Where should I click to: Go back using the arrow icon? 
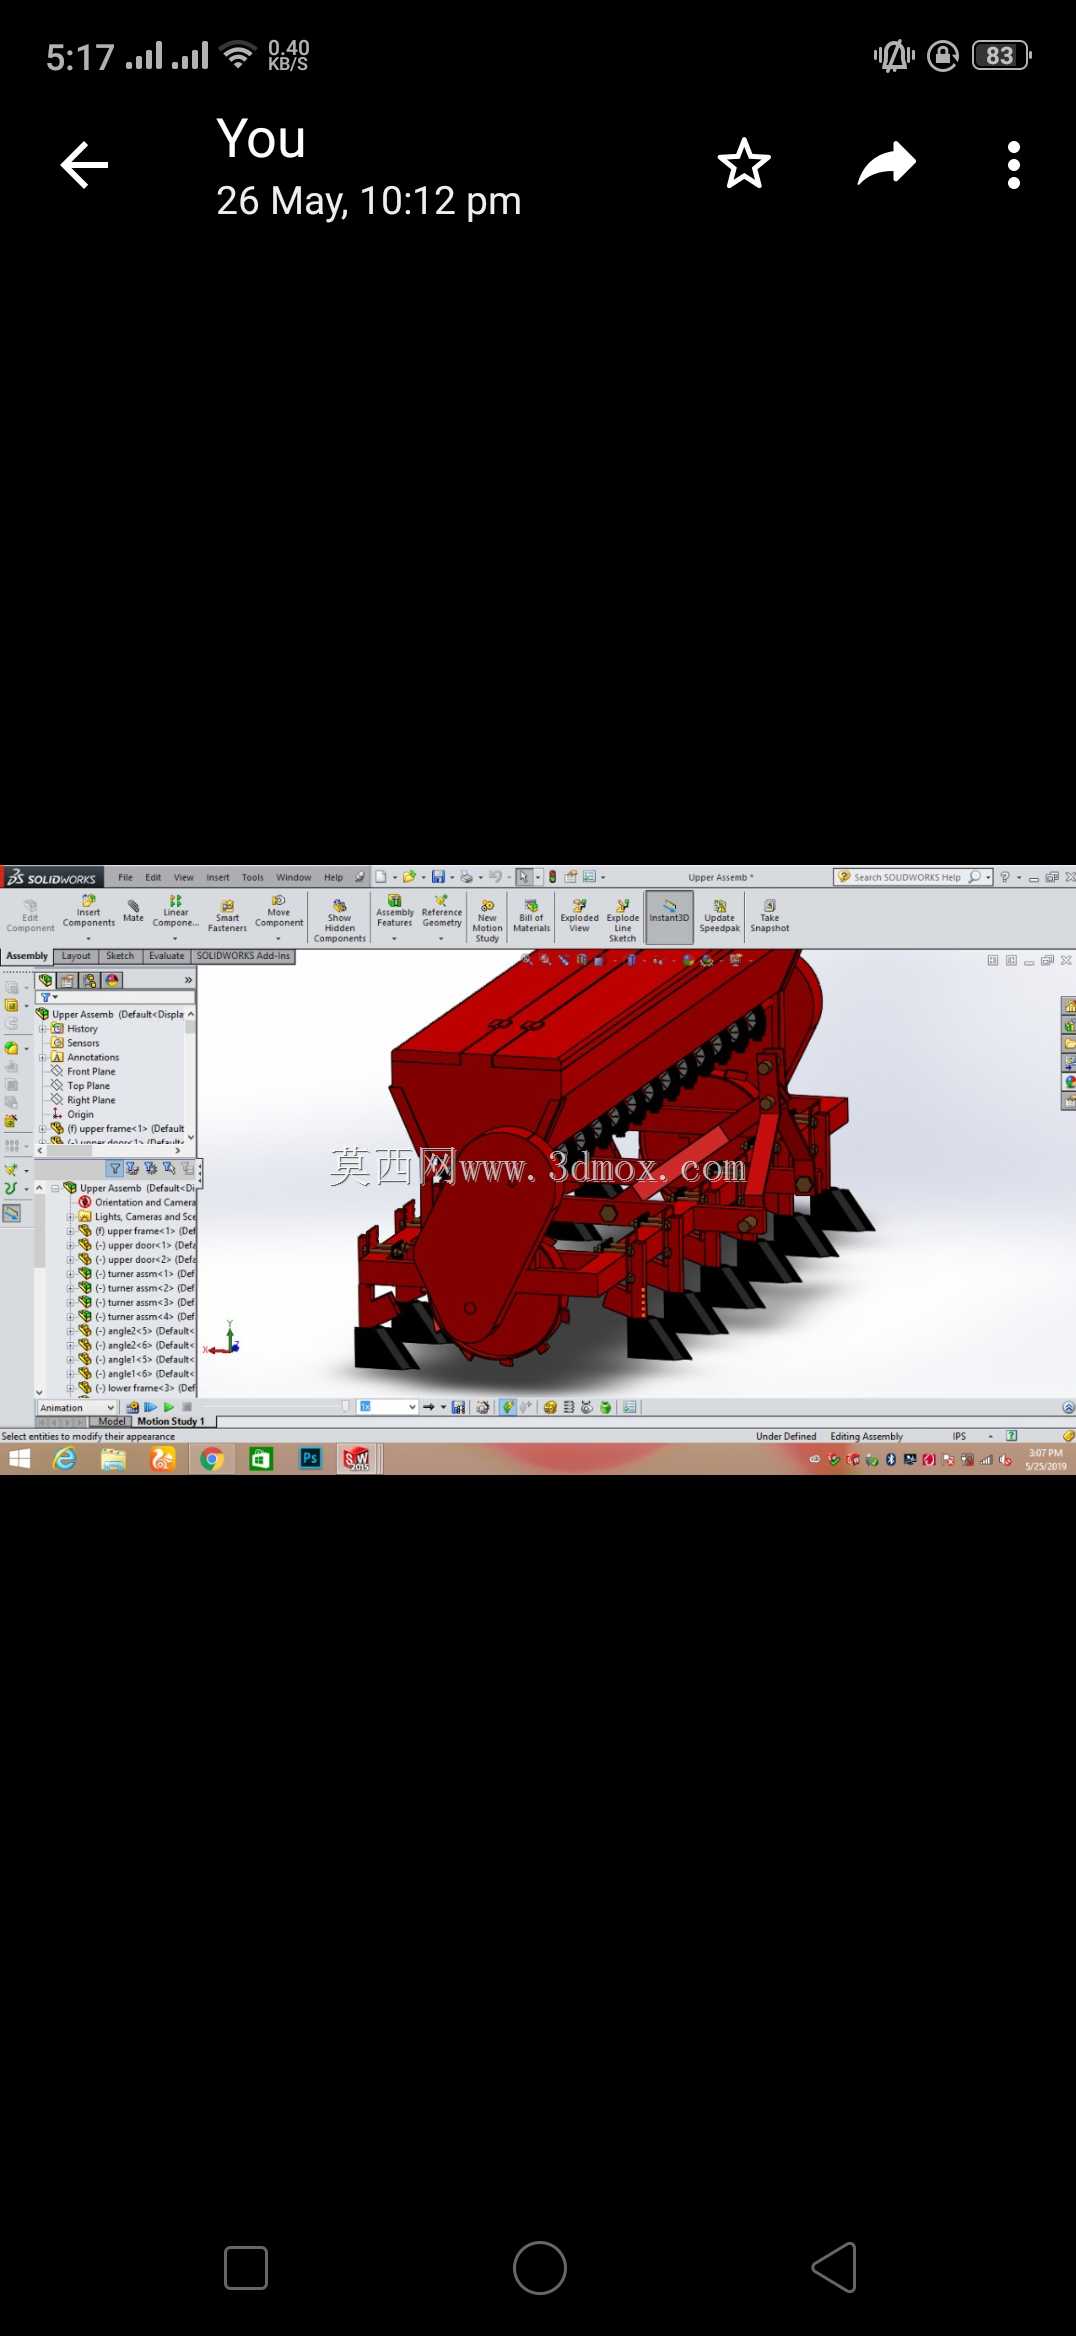(x=84, y=165)
